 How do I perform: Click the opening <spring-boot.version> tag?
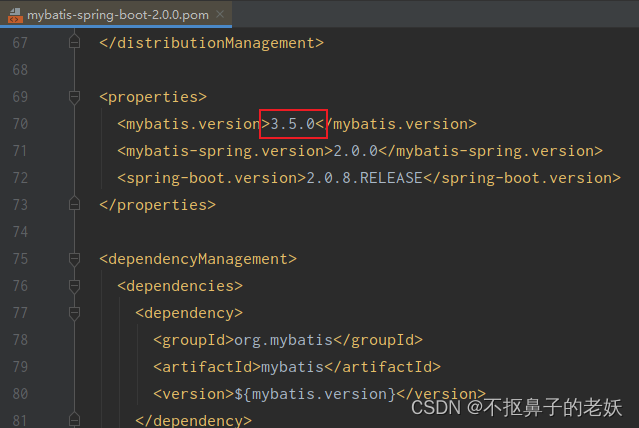[212, 178]
